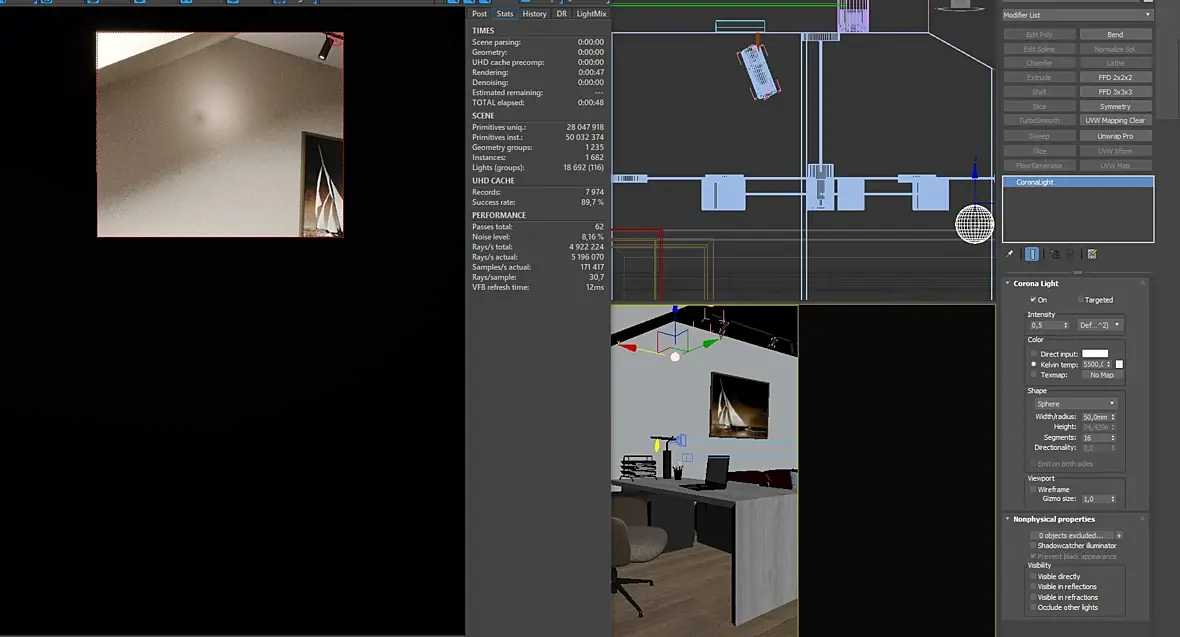Click the FFD 3x3x3 modifier button
The height and width of the screenshot is (637, 1180).
click(1115, 92)
